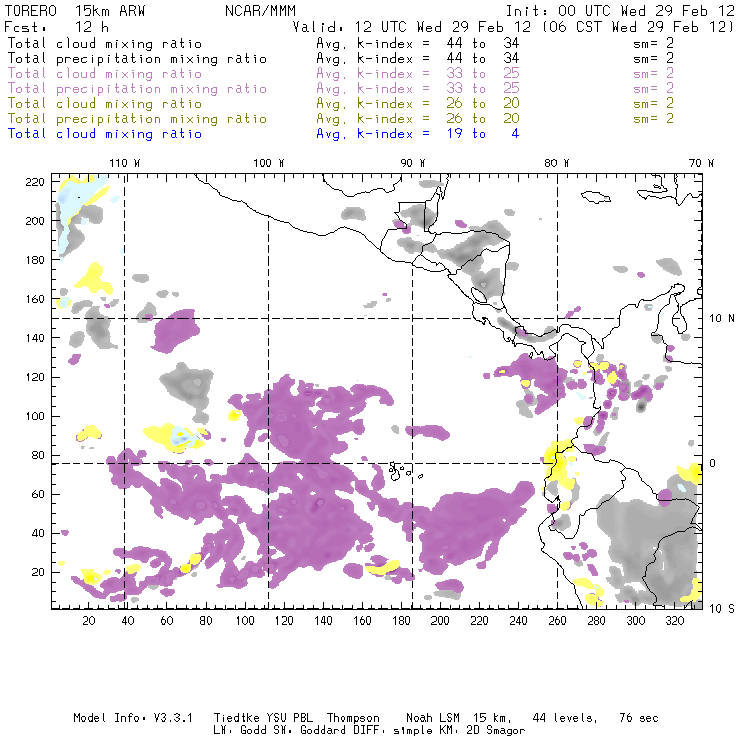Click the olive 'Total precipitation mixing ratio' legend row
This screenshot has width=740, height=740.
(x=137, y=118)
